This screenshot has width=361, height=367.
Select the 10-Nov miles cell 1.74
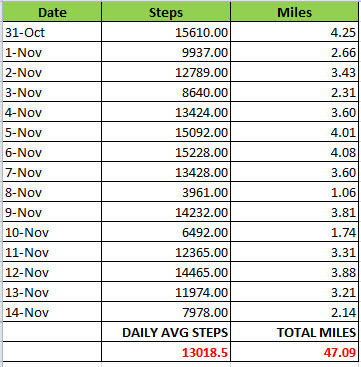pyautogui.click(x=294, y=232)
